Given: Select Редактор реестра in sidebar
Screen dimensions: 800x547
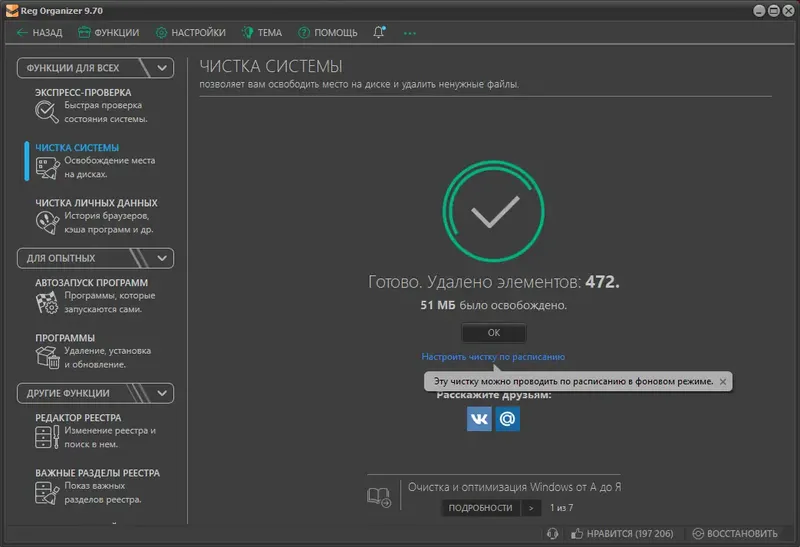Looking at the screenshot, I should point(78,417).
